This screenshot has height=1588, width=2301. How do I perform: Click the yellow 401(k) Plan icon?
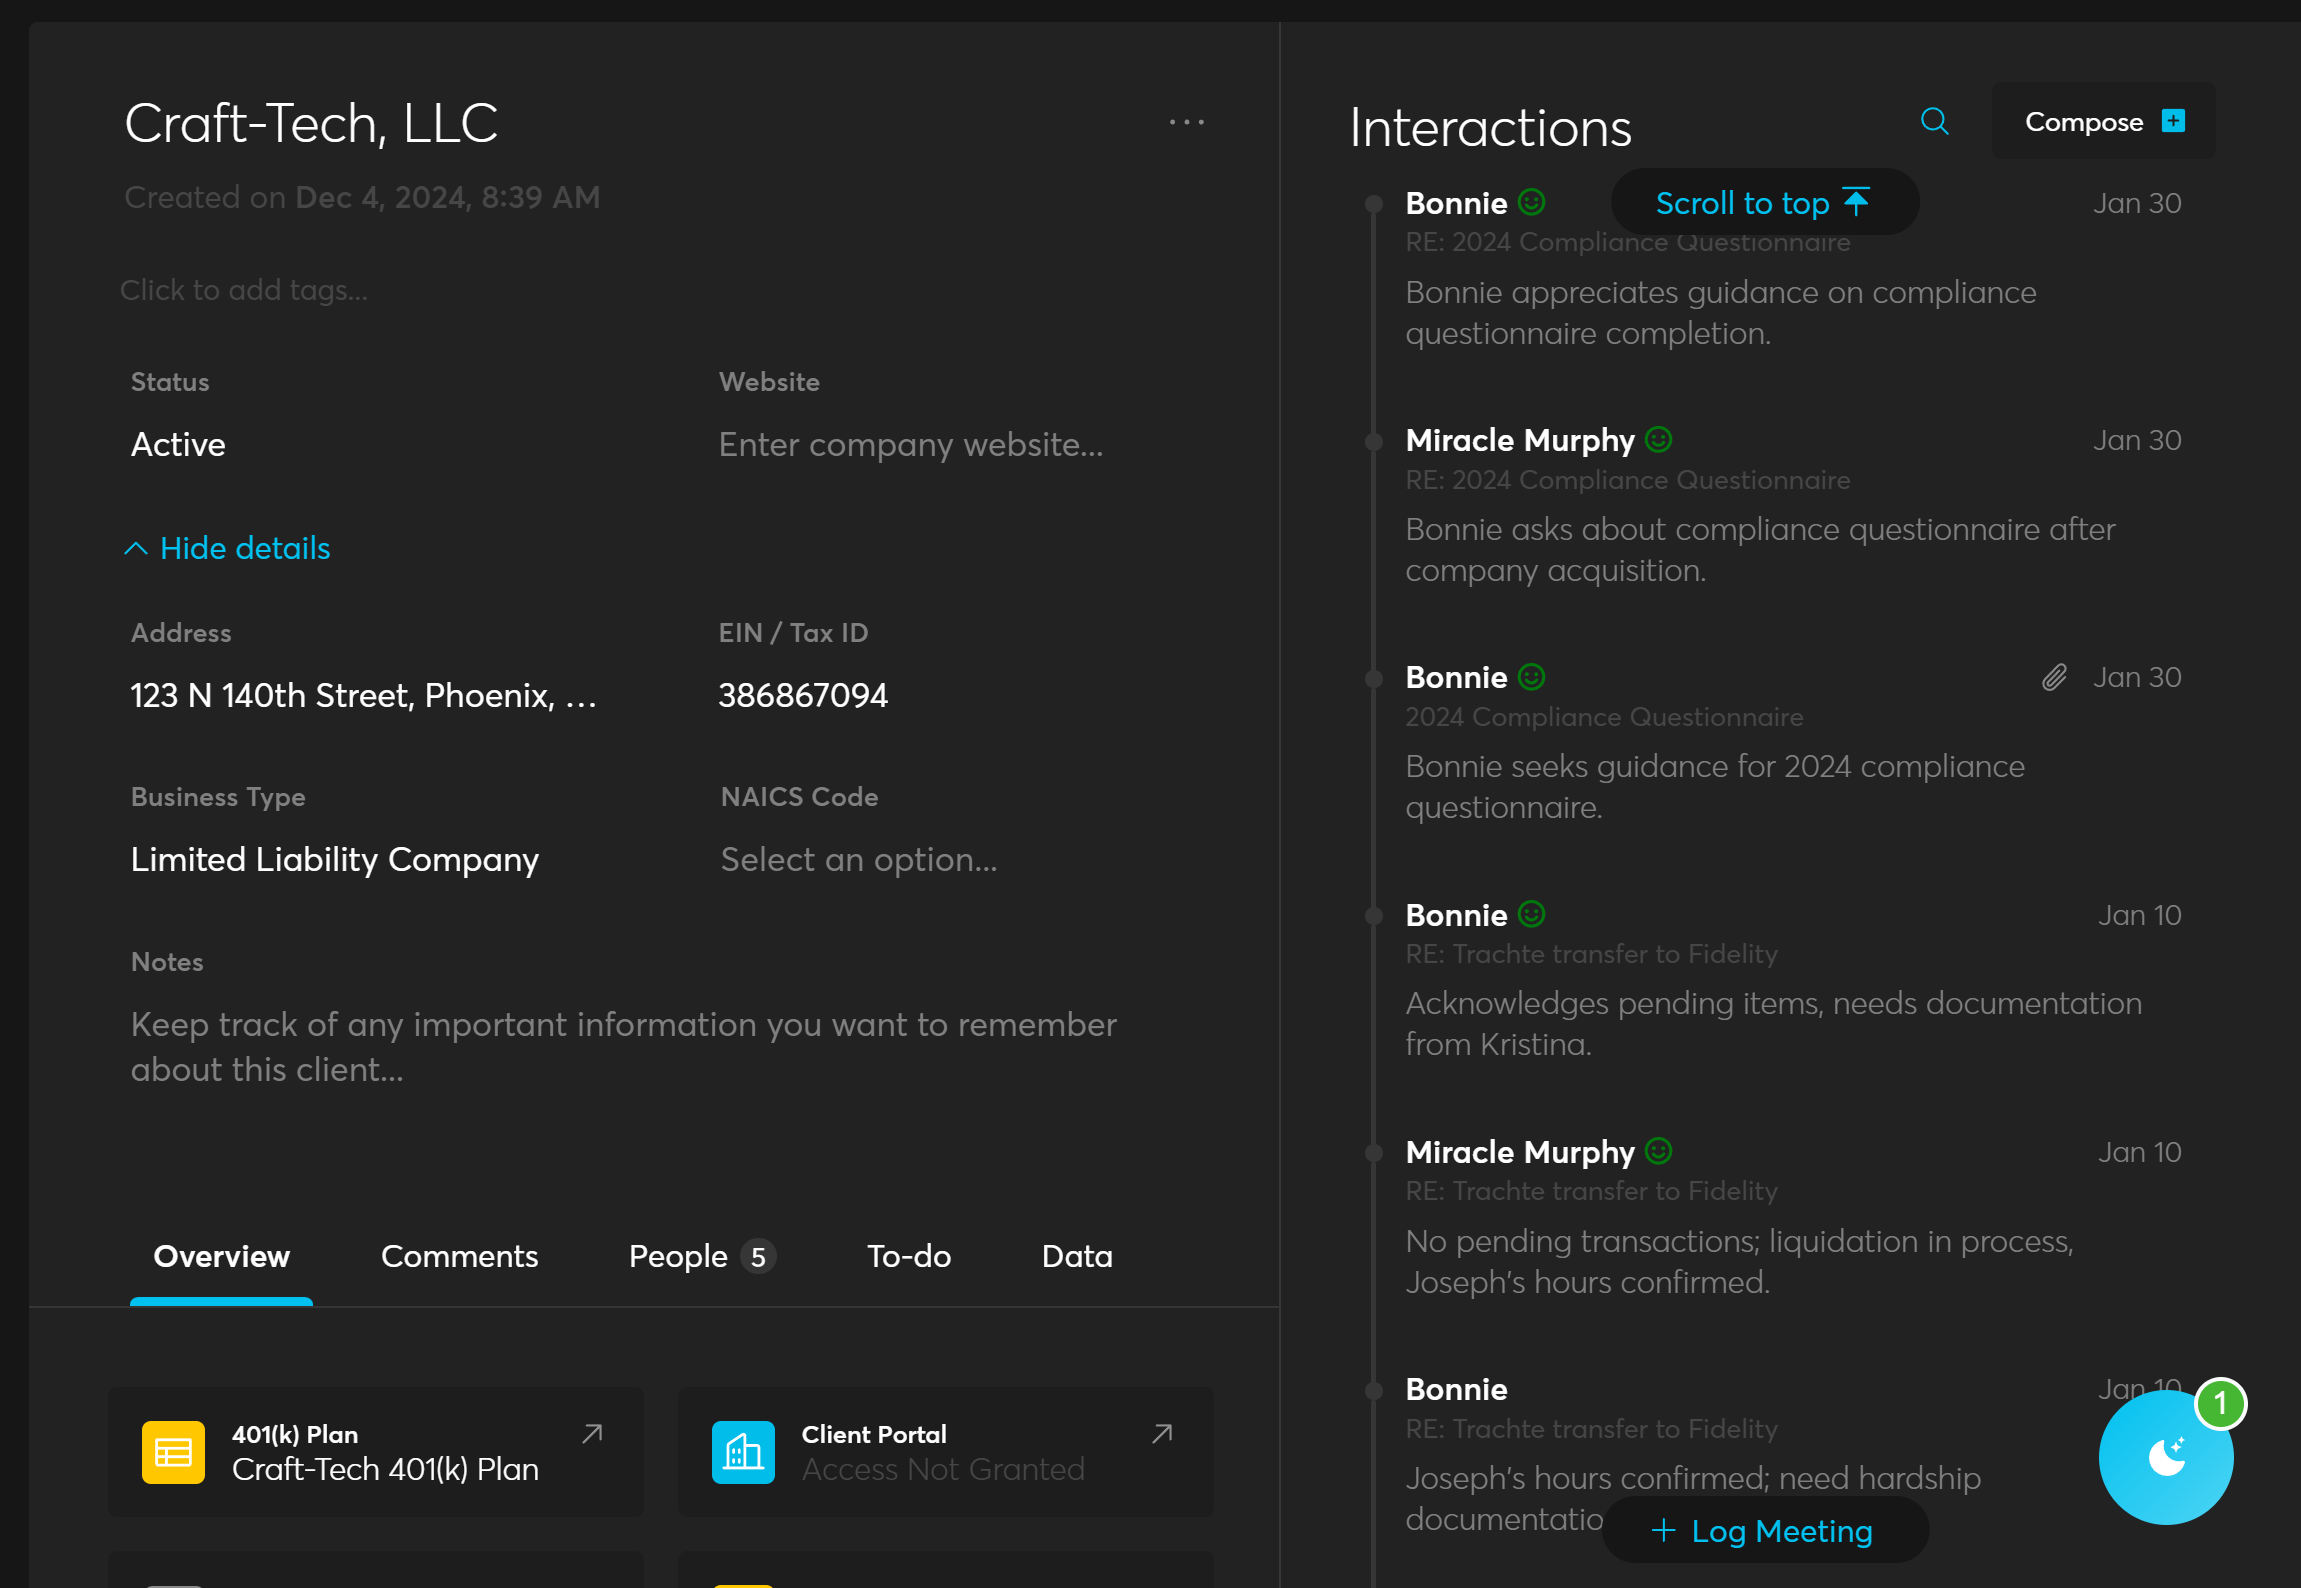[x=173, y=1452]
